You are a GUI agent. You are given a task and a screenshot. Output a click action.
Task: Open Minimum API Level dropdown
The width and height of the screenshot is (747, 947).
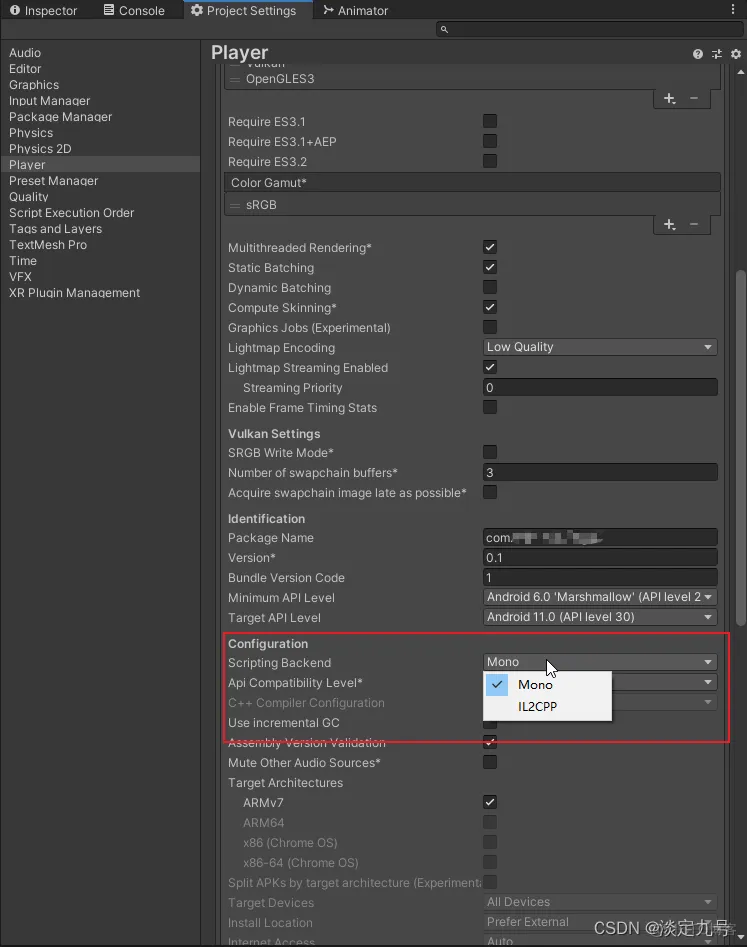600,597
